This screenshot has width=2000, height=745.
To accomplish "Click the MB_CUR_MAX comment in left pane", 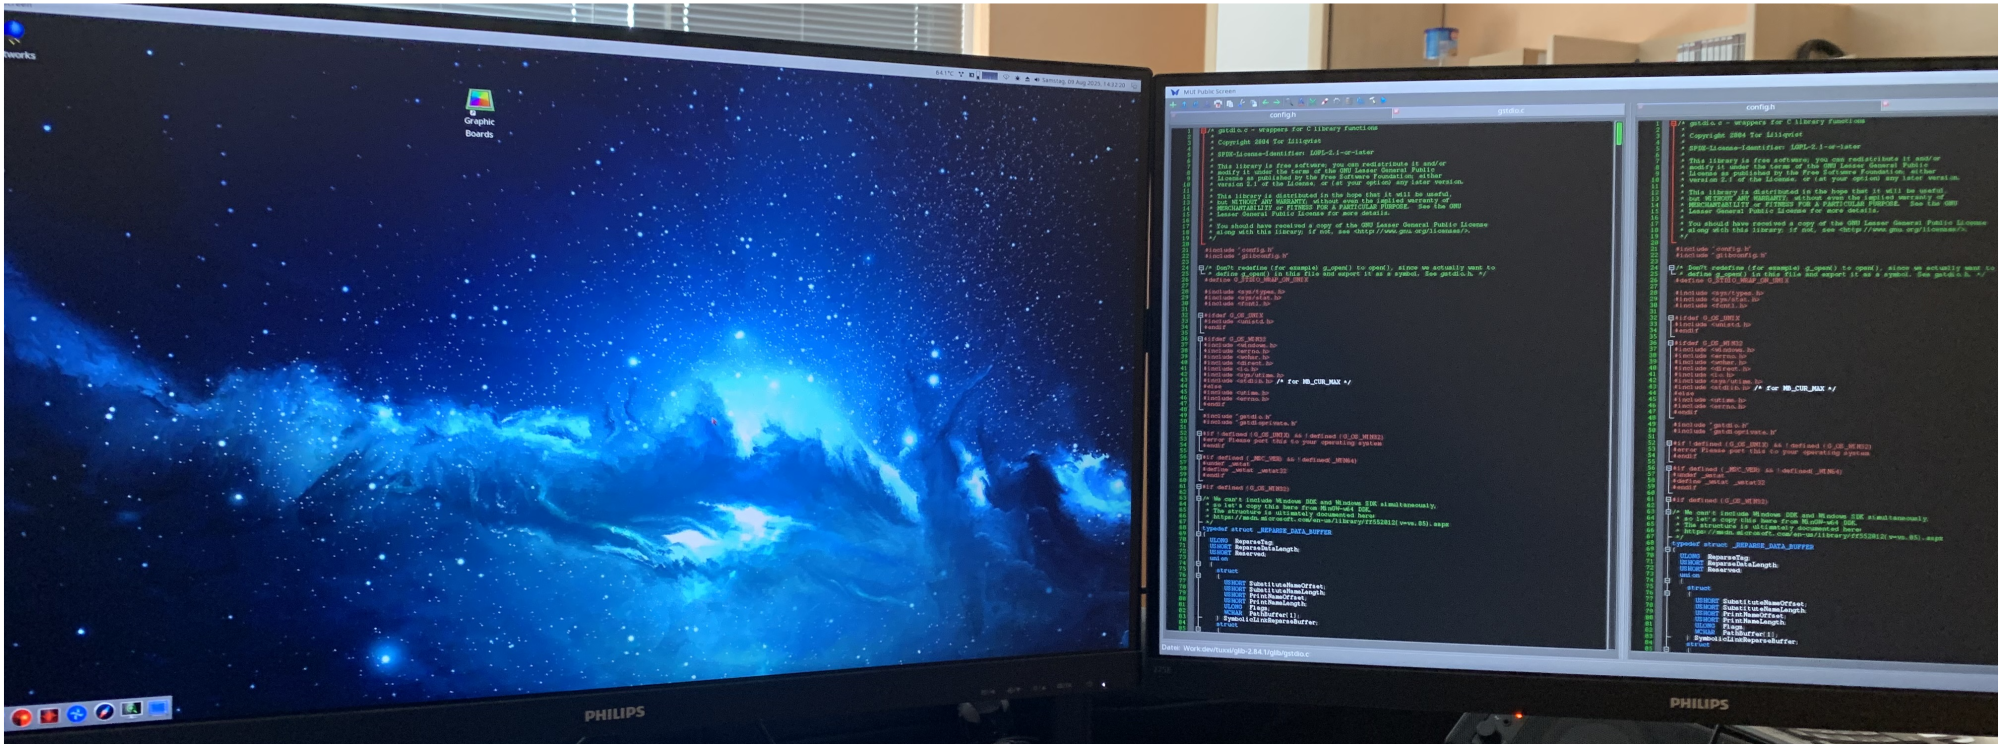I will click(1314, 382).
